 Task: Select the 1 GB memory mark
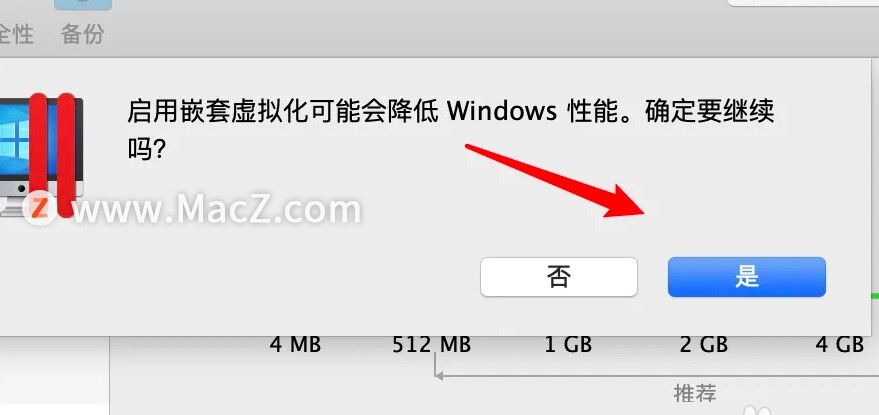point(568,344)
